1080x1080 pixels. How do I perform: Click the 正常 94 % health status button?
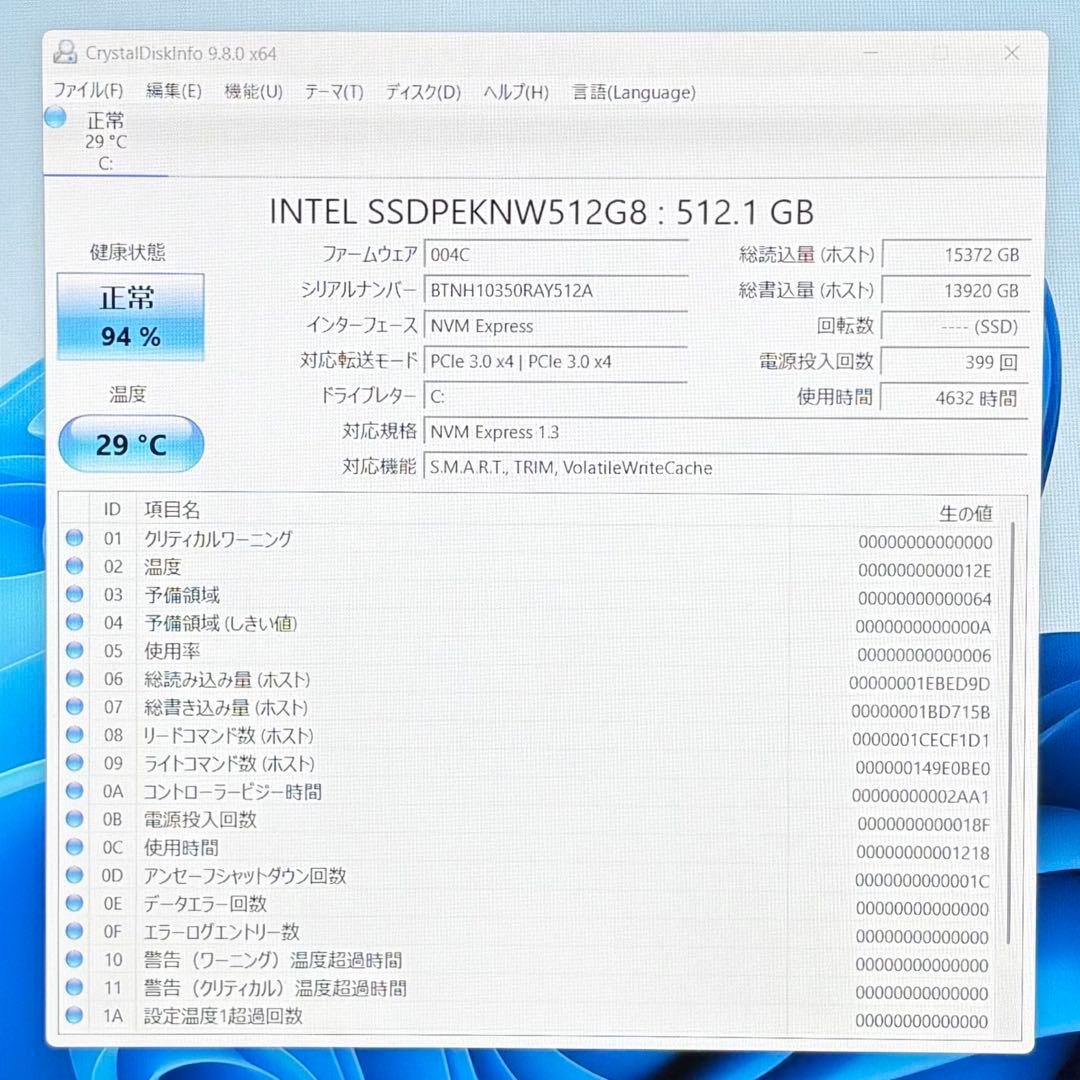[130, 317]
